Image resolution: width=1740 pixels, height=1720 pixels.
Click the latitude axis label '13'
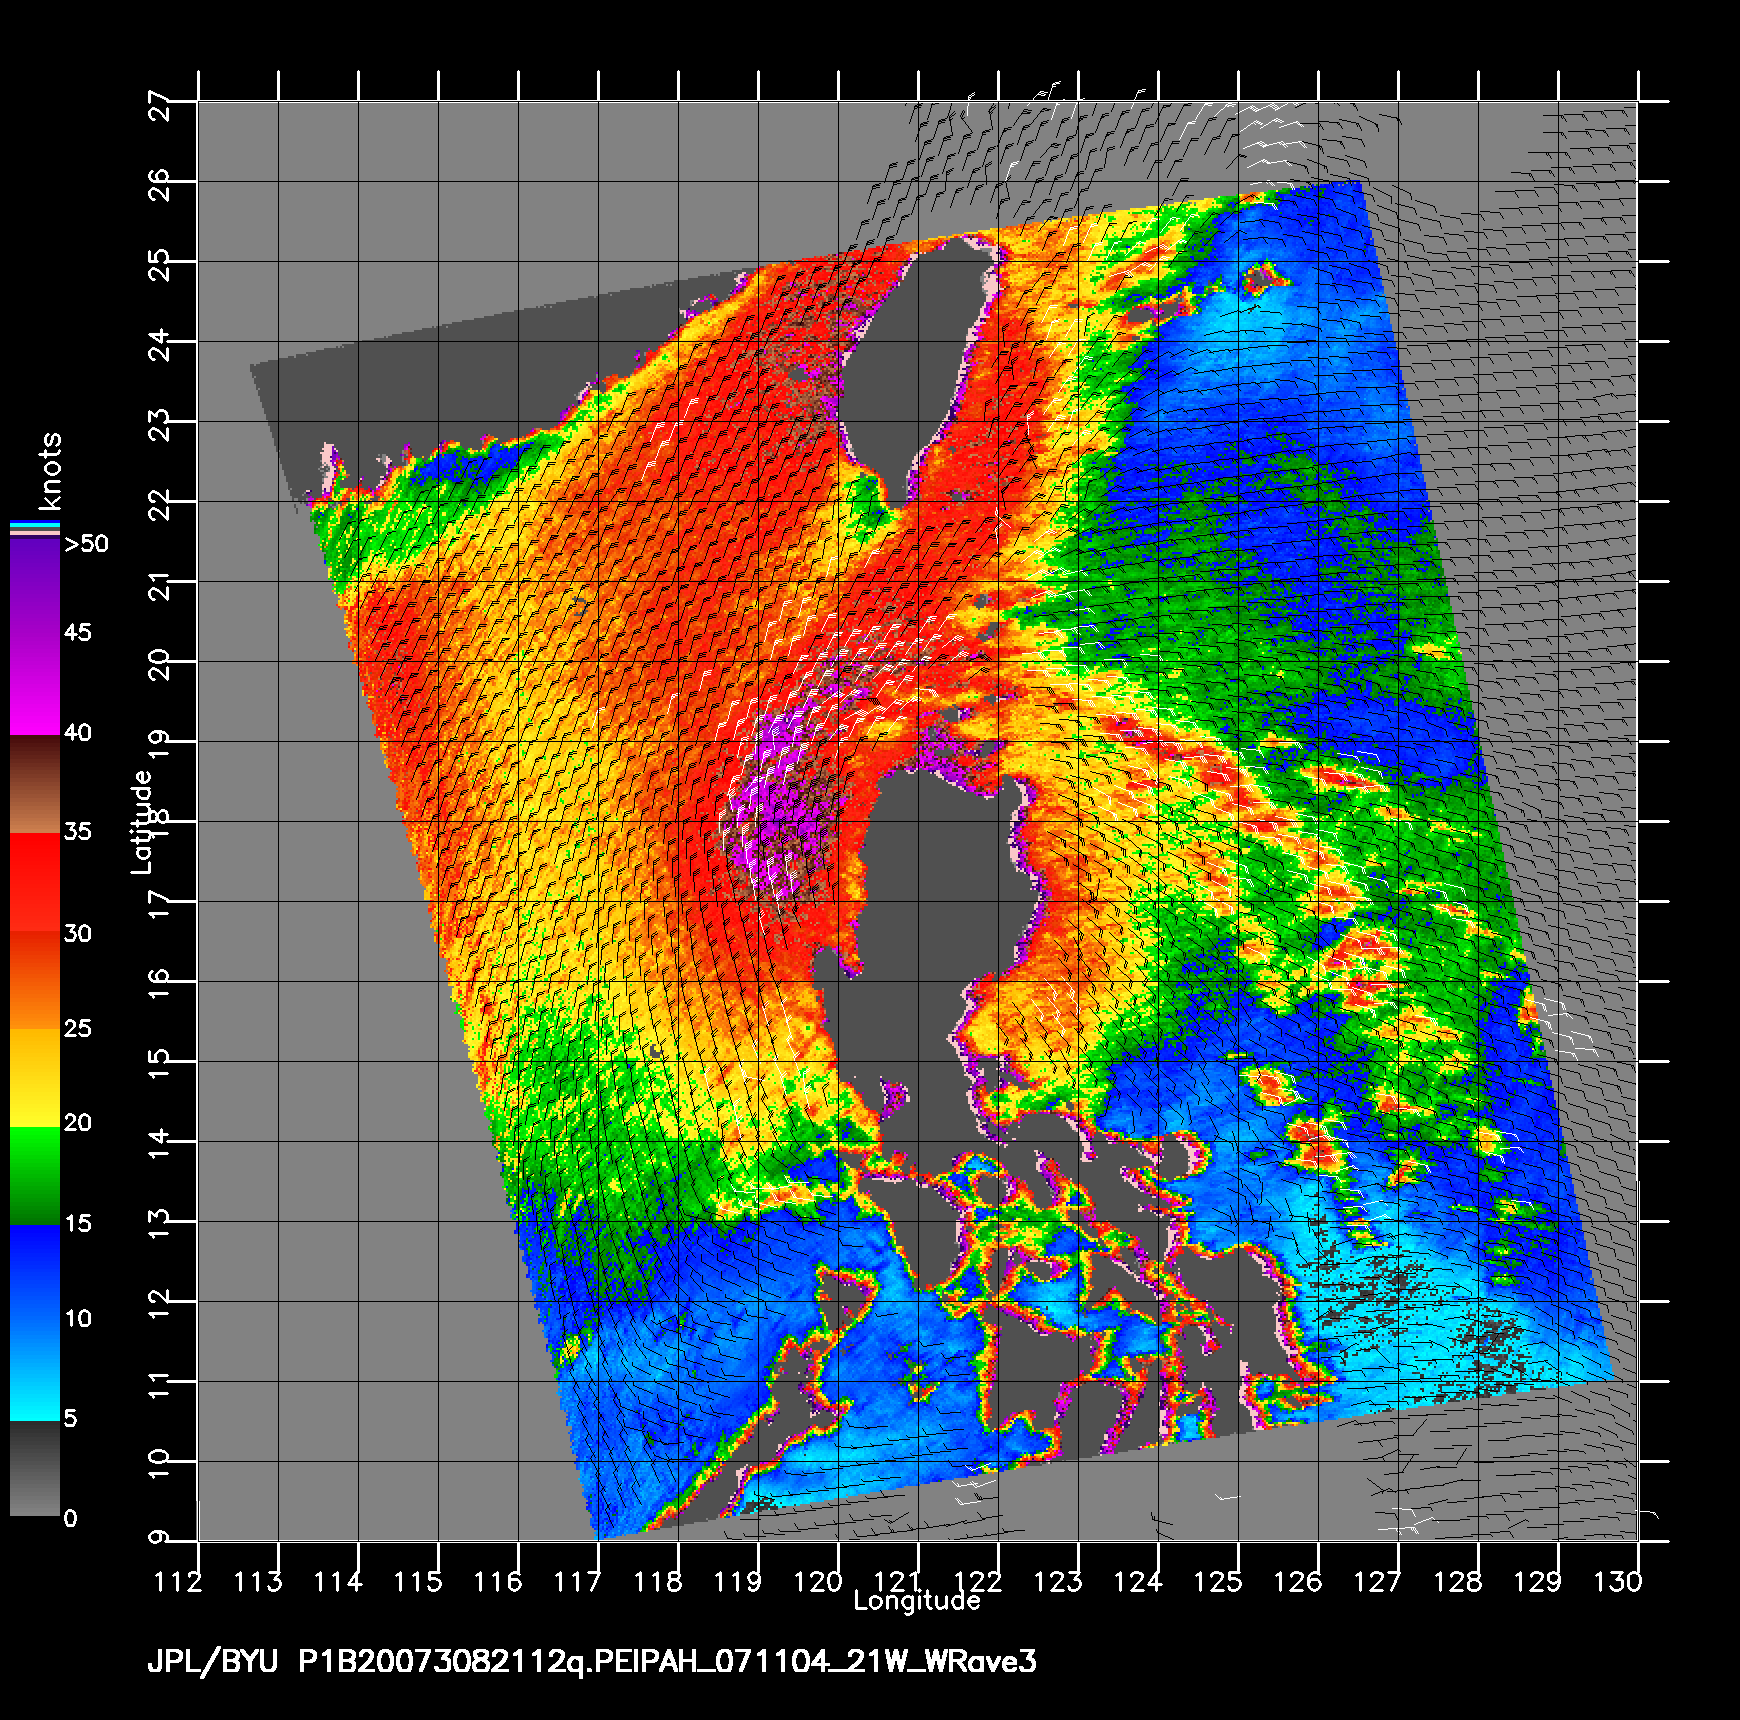(160, 1225)
